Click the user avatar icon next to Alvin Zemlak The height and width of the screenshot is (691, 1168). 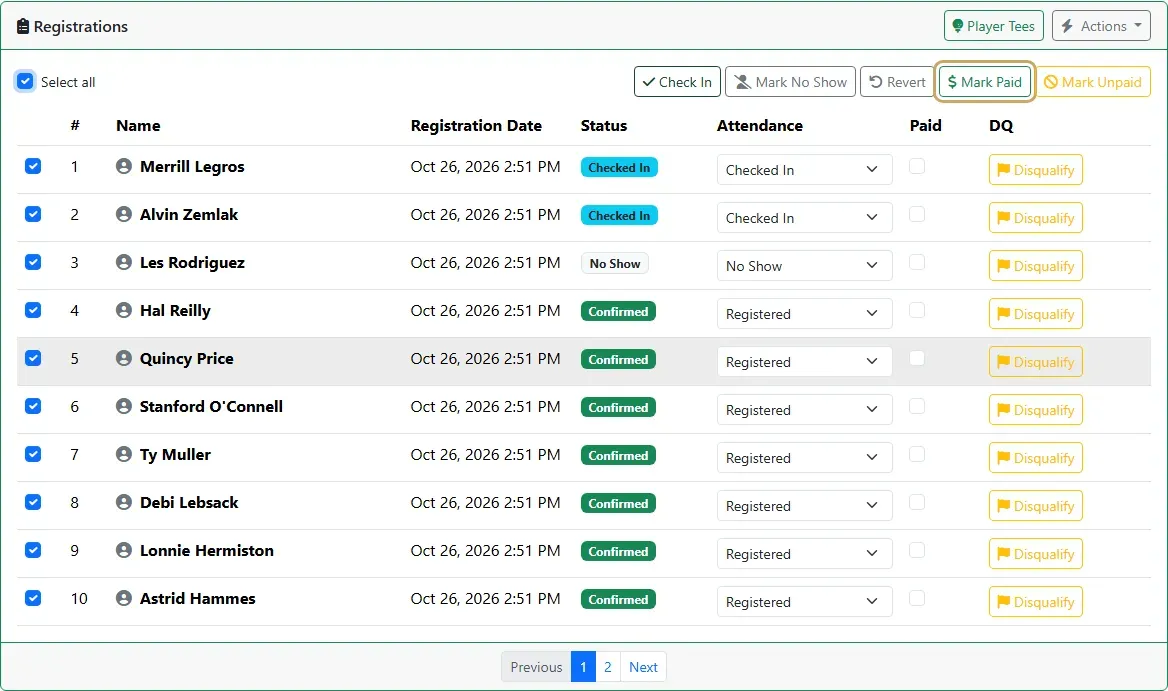124,214
